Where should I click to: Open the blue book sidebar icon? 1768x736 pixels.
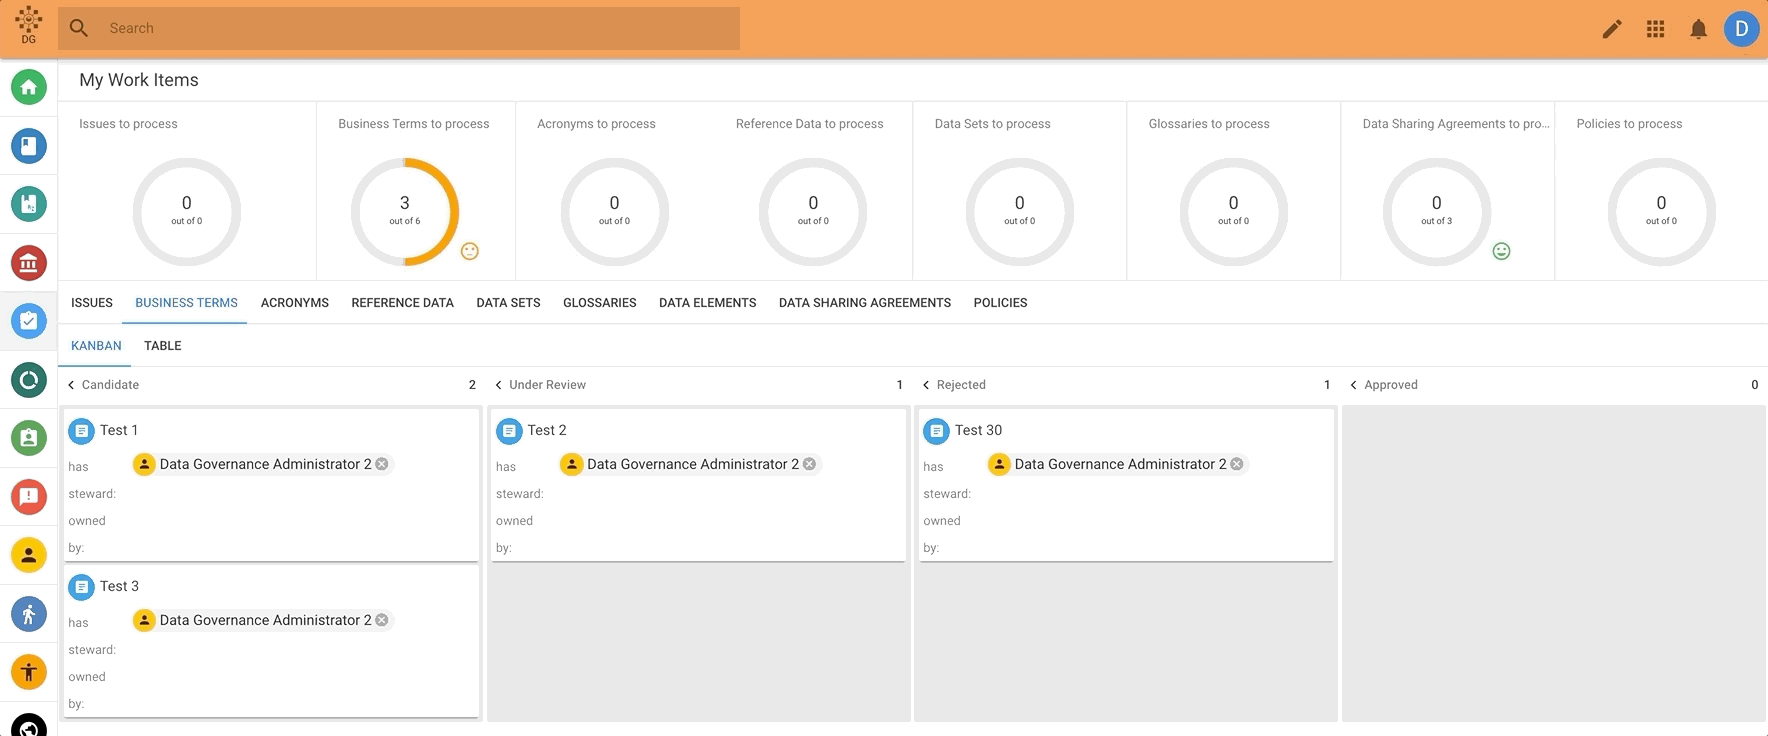tap(29, 146)
